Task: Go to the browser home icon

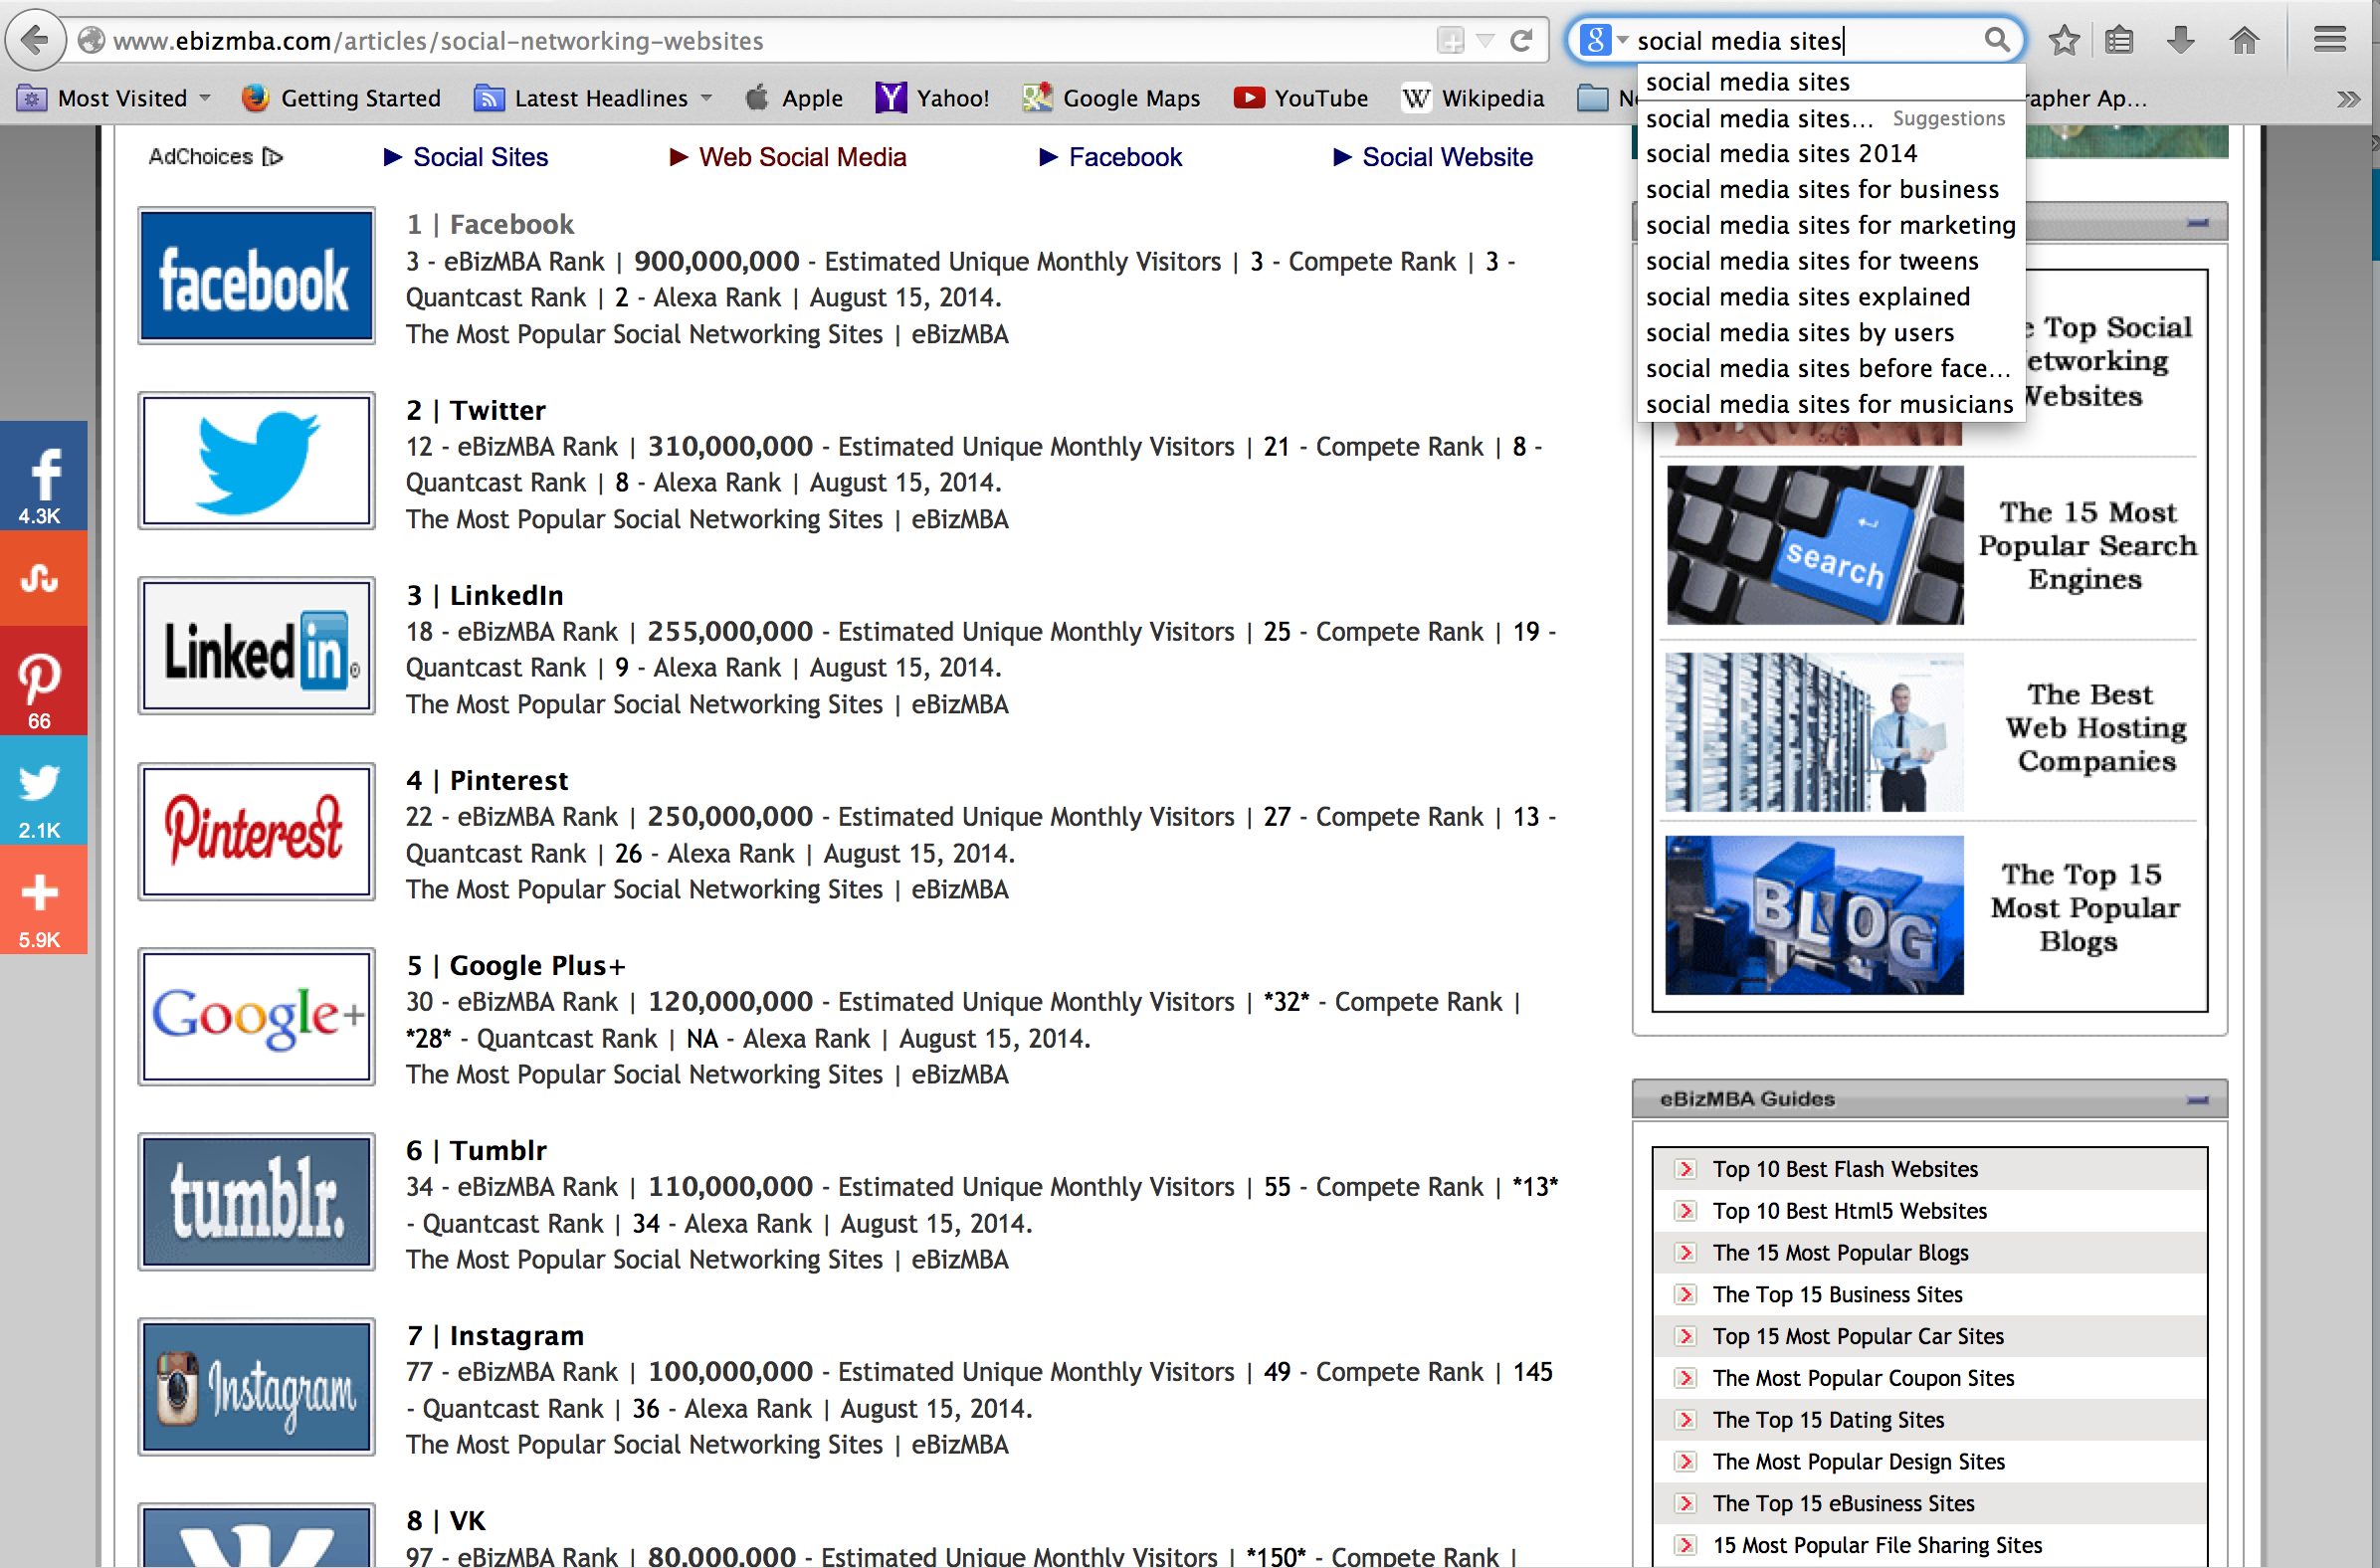Action: tap(2244, 40)
